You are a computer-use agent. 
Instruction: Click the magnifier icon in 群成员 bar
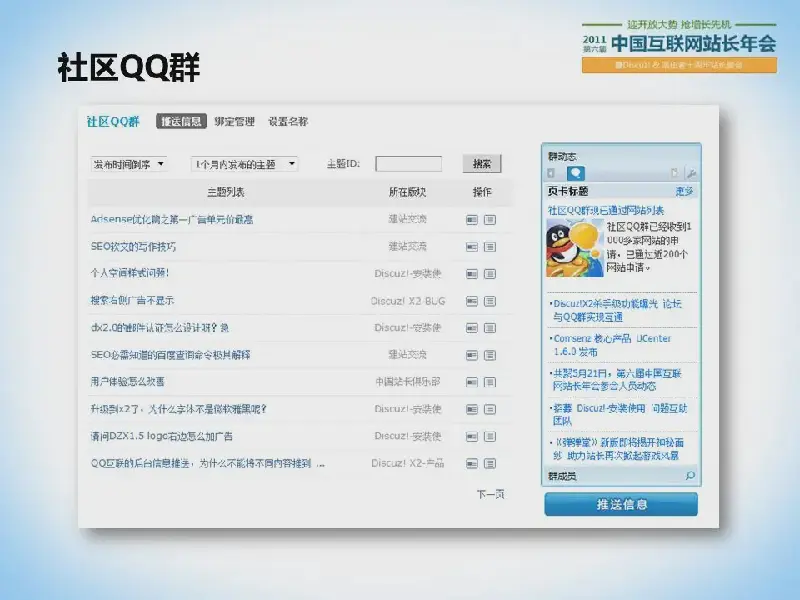690,476
